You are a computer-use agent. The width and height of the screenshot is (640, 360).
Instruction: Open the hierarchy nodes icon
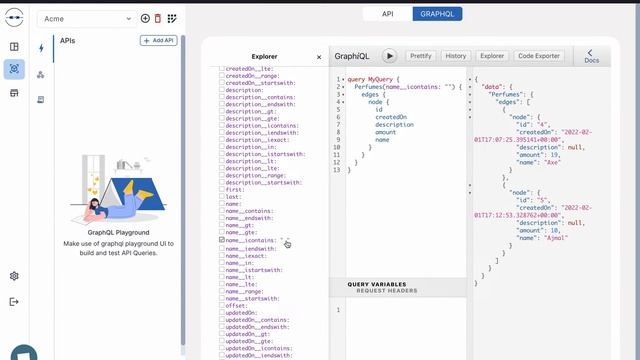(41, 74)
